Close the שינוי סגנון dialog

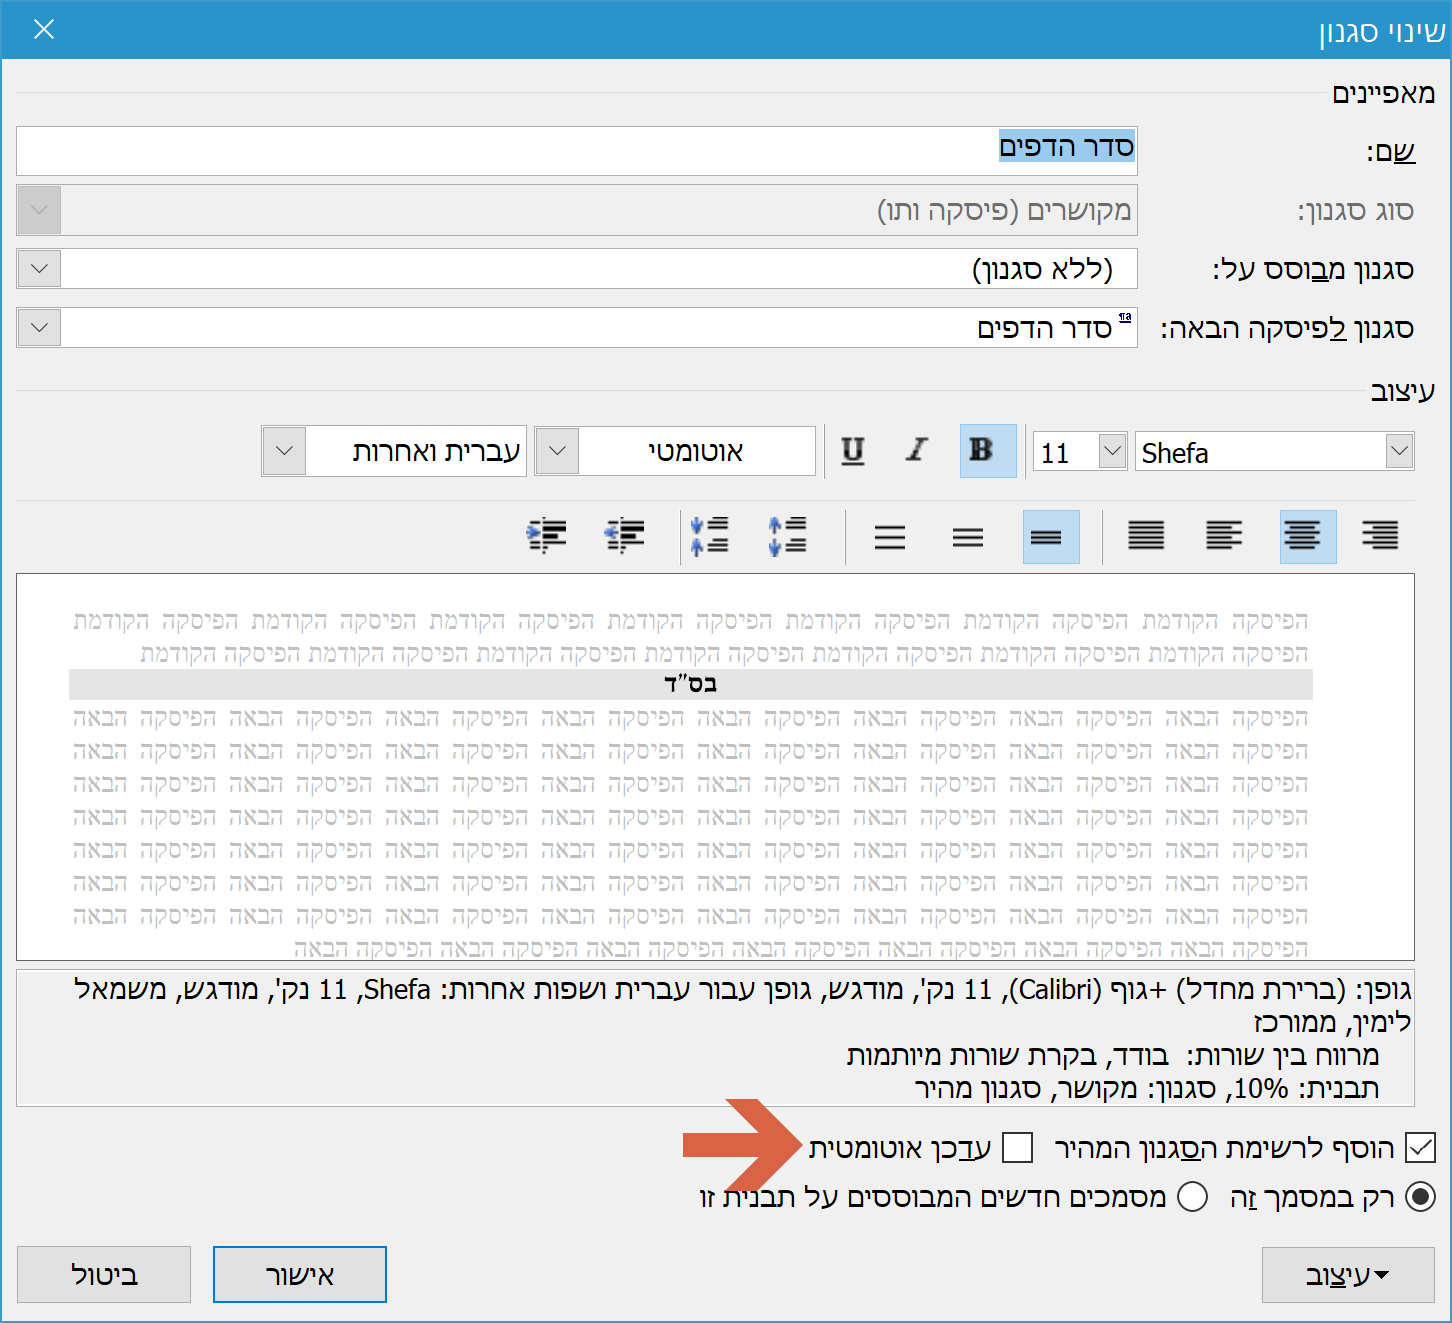[44, 29]
